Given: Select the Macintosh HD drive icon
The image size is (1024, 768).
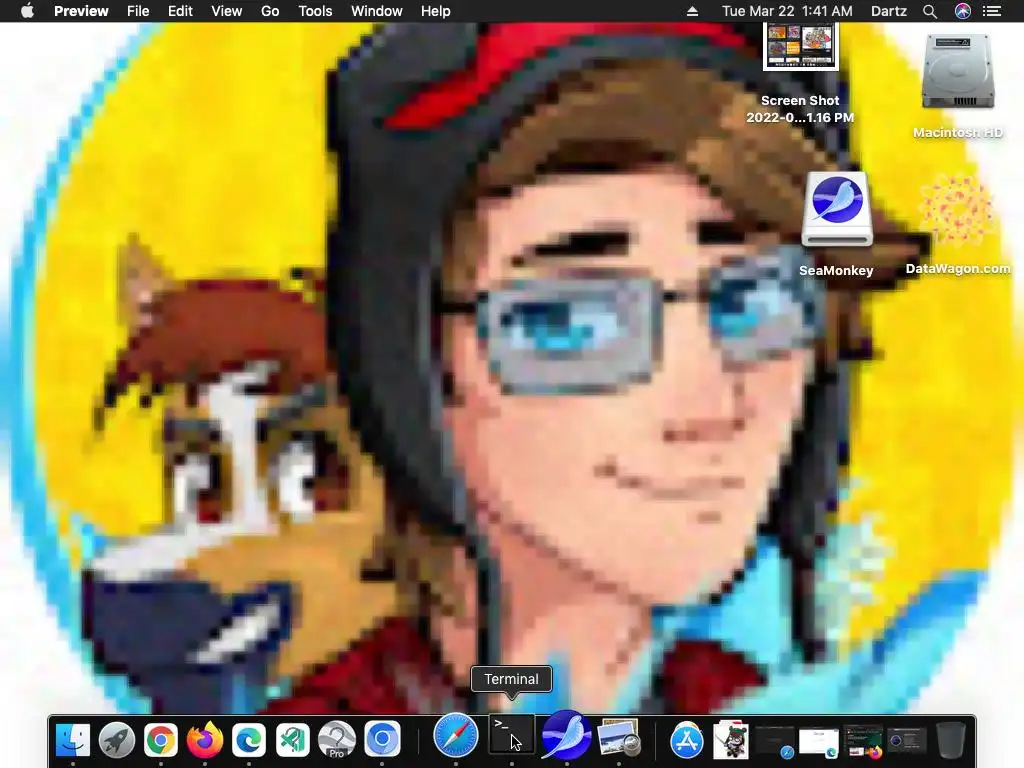Looking at the screenshot, I should pyautogui.click(x=958, y=72).
